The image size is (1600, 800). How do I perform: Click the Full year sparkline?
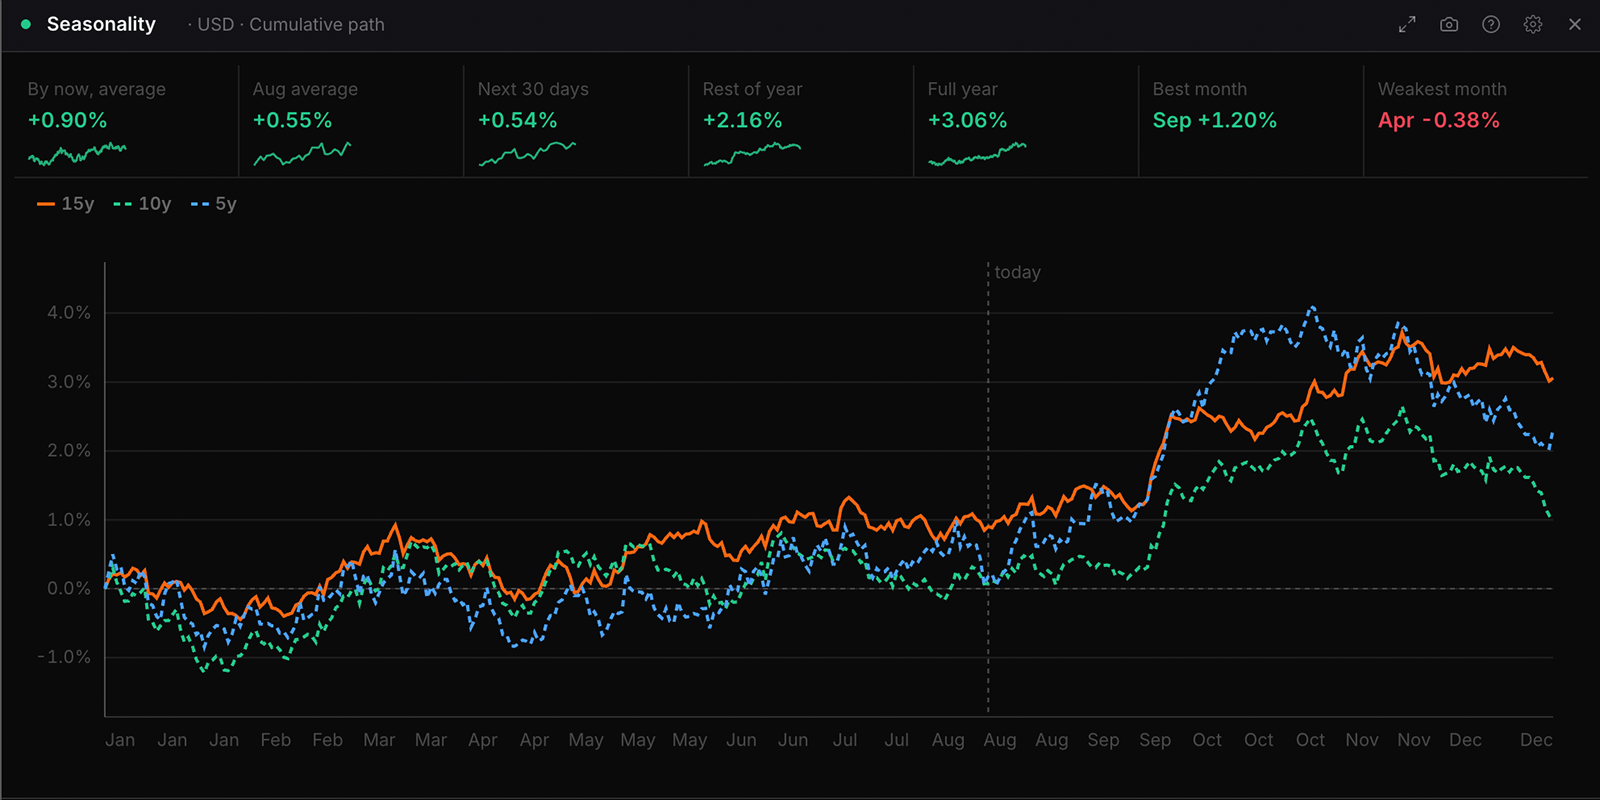(977, 154)
